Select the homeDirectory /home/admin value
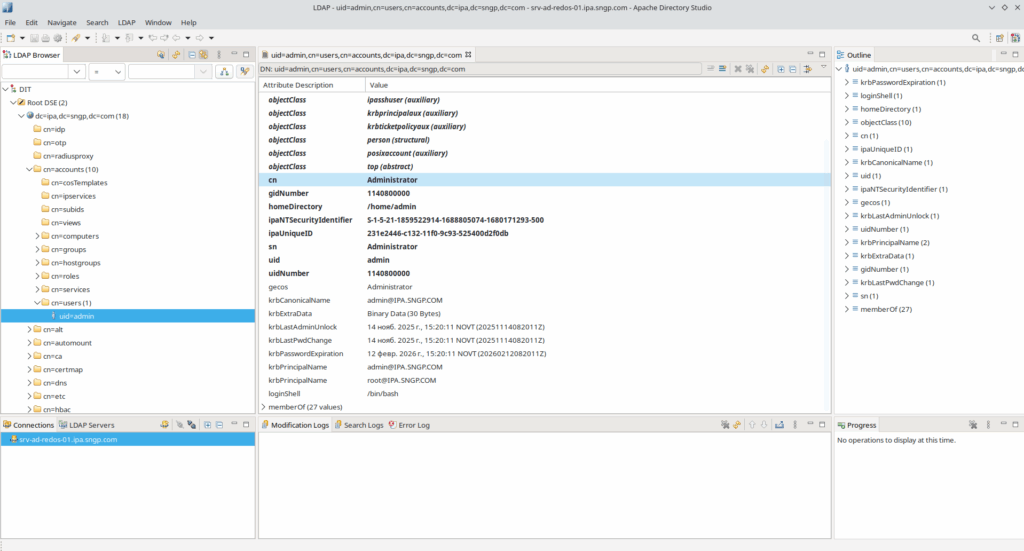The height and width of the screenshot is (551, 1024). [x=391, y=206]
